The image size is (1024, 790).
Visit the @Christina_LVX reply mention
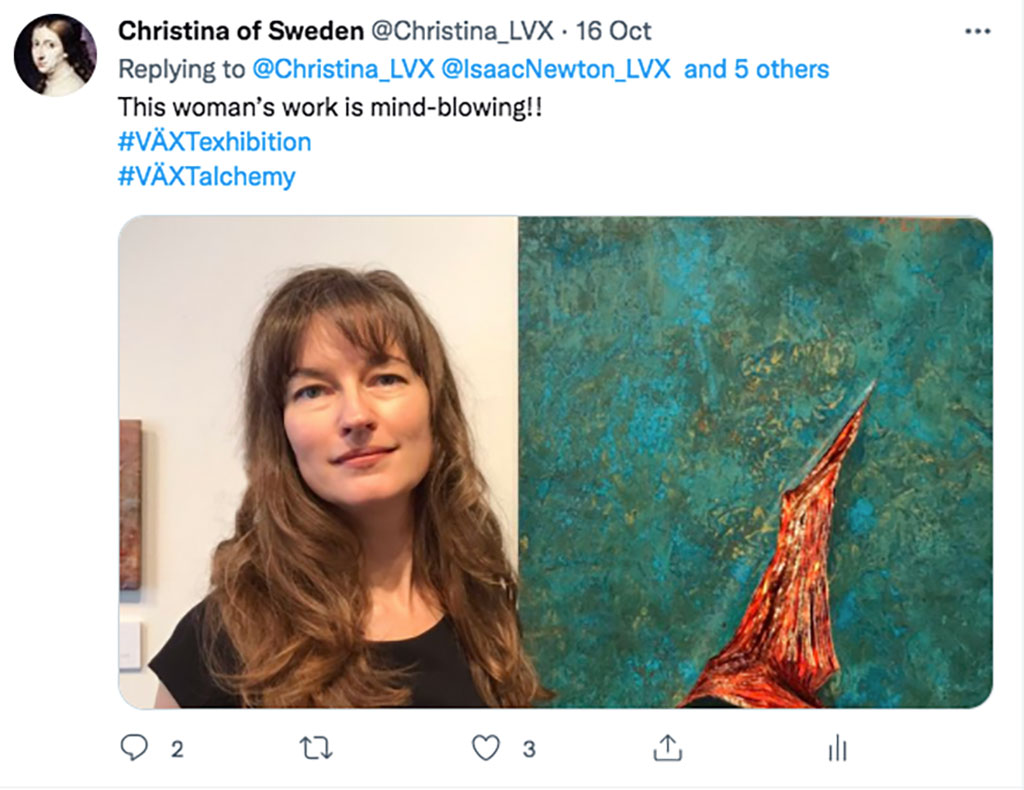tap(343, 69)
